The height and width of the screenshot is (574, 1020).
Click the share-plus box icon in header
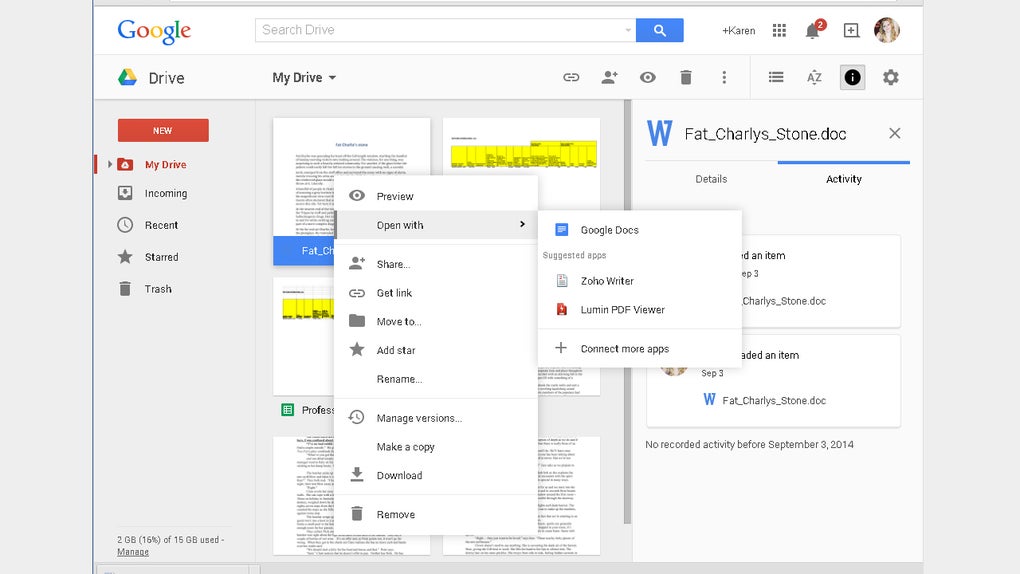click(x=851, y=30)
